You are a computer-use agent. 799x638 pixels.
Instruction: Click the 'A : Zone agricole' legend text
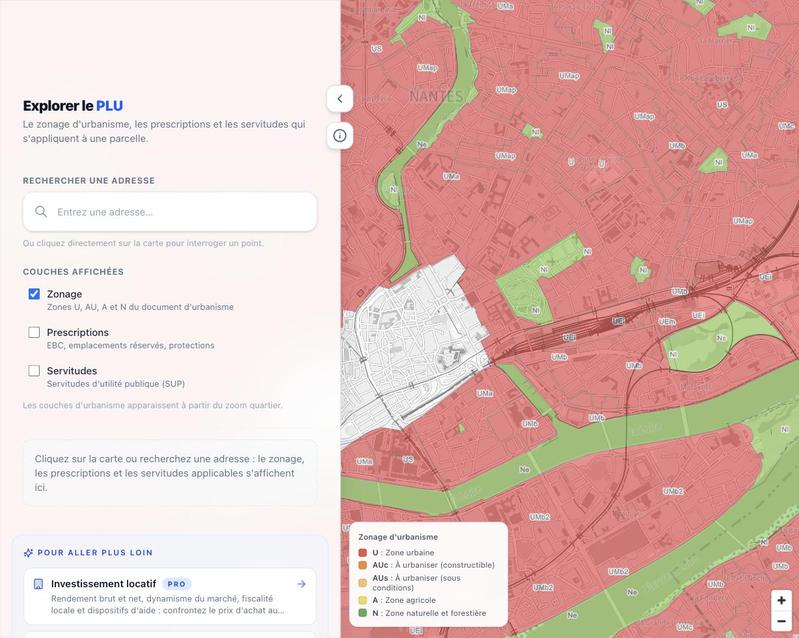(404, 600)
